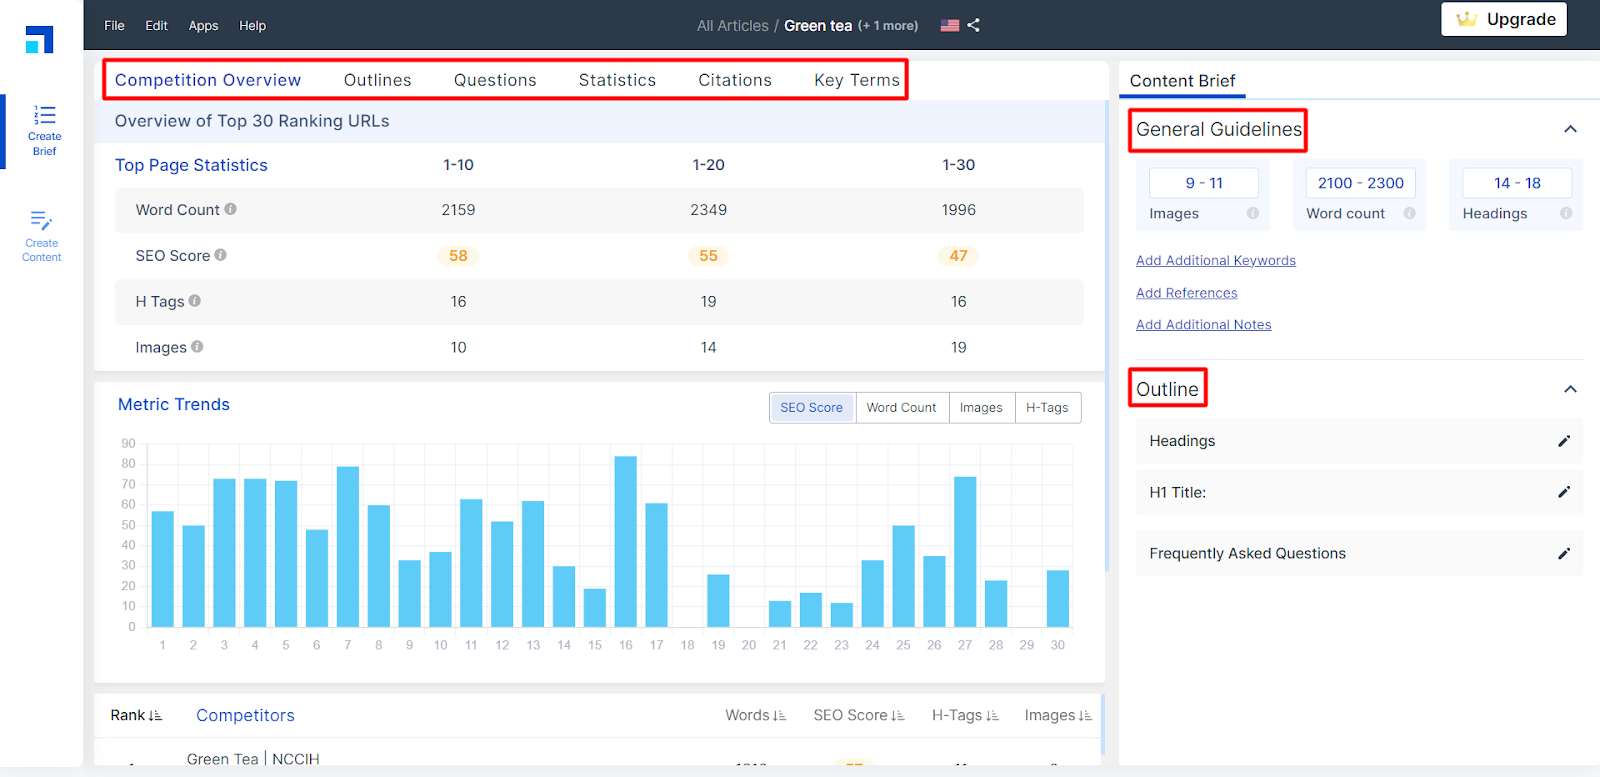The height and width of the screenshot is (777, 1600).
Task: Click Add Additional Keywords link
Action: pyautogui.click(x=1215, y=261)
